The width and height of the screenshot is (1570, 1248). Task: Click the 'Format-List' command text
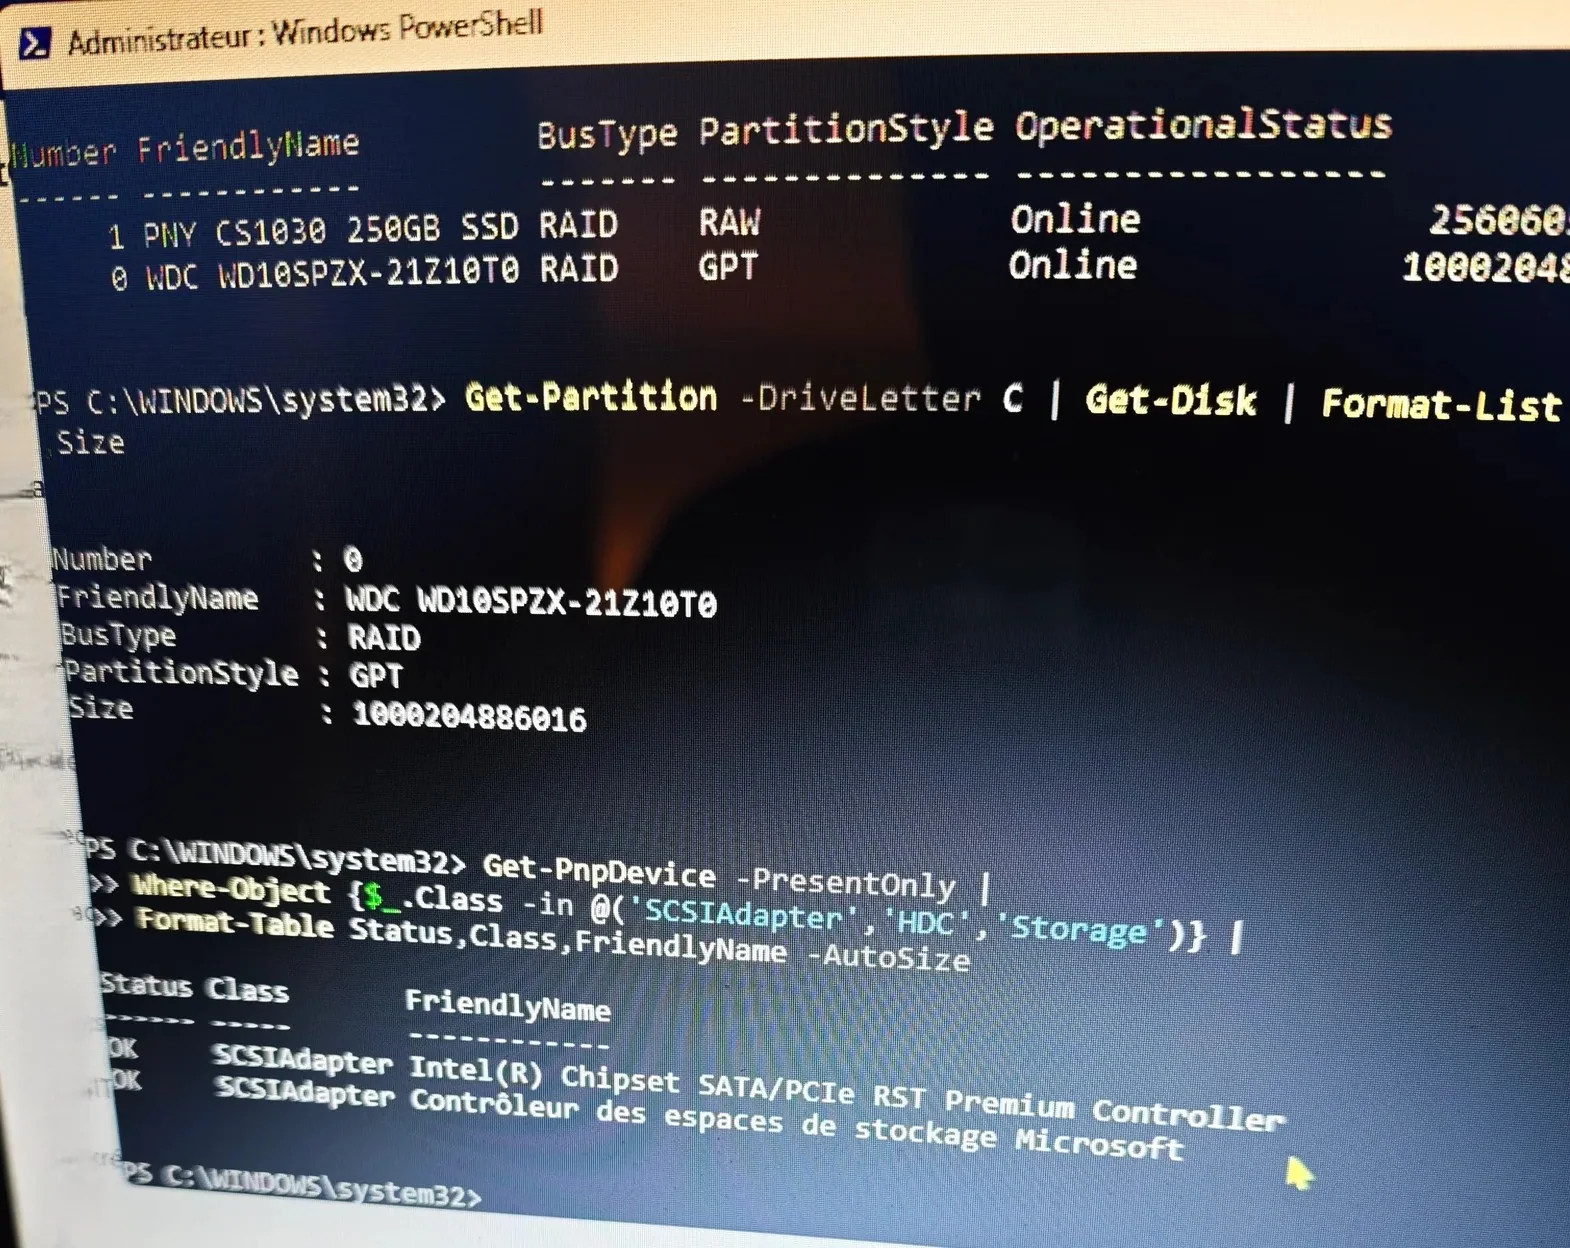[1441, 405]
